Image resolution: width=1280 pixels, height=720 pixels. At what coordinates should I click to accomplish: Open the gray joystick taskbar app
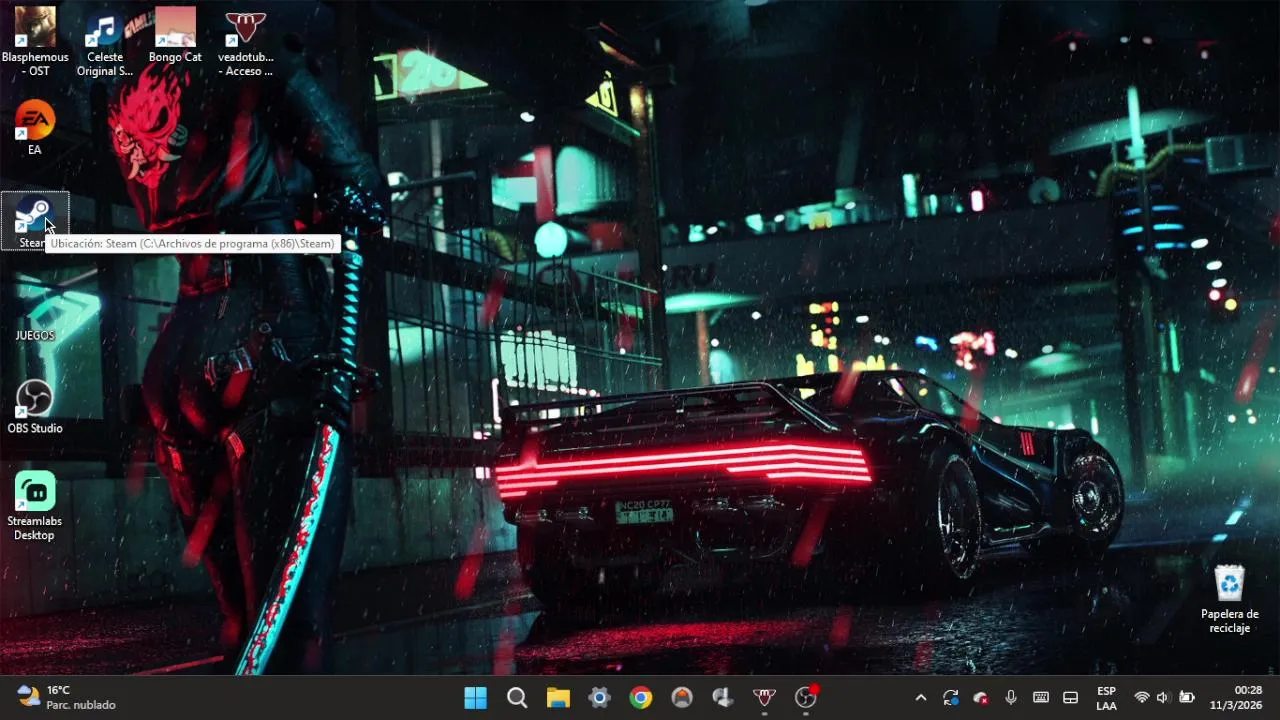click(723, 698)
